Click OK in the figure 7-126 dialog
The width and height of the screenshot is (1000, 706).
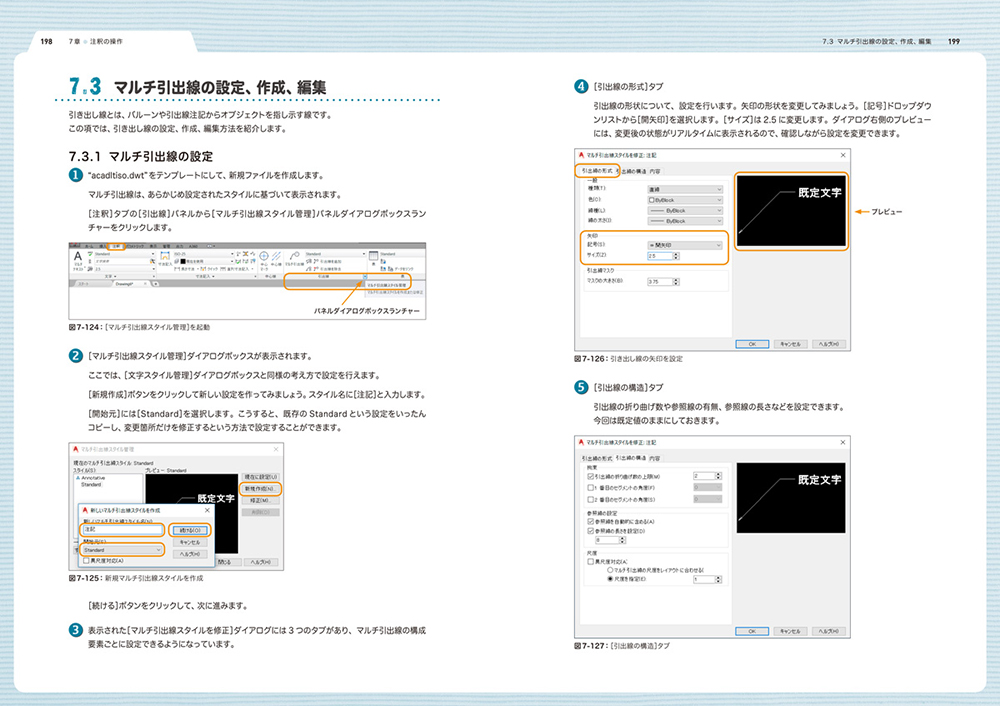pos(752,344)
